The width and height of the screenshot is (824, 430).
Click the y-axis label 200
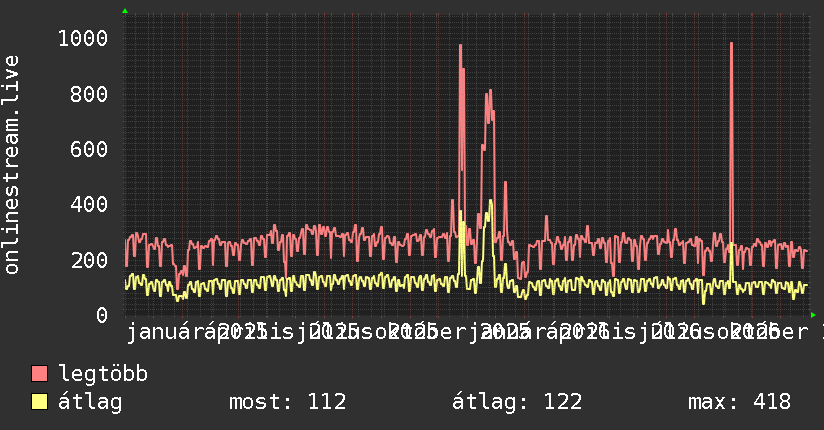click(89, 260)
